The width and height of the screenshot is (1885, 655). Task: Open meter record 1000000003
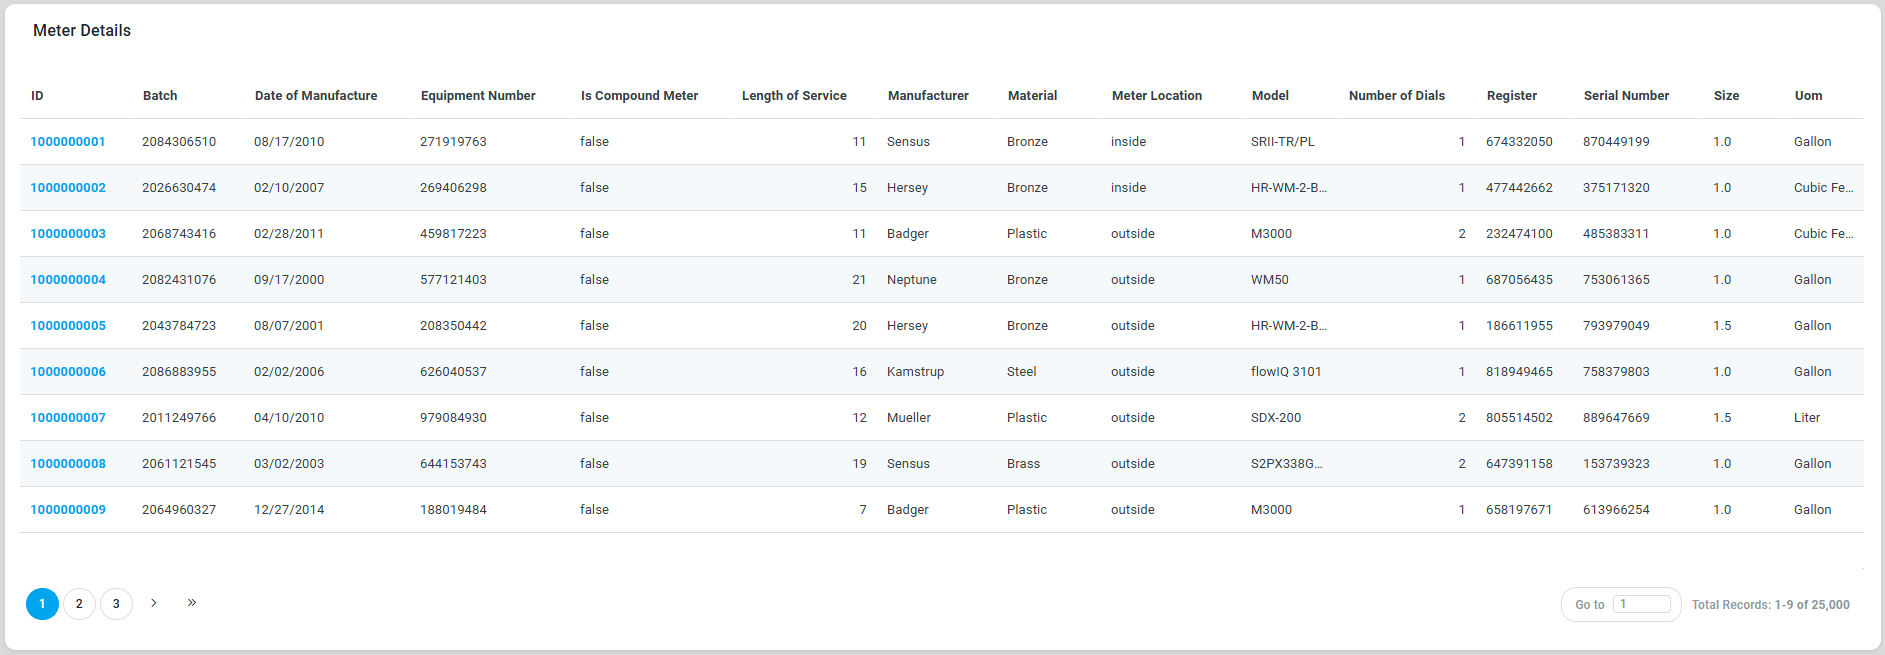coord(68,234)
